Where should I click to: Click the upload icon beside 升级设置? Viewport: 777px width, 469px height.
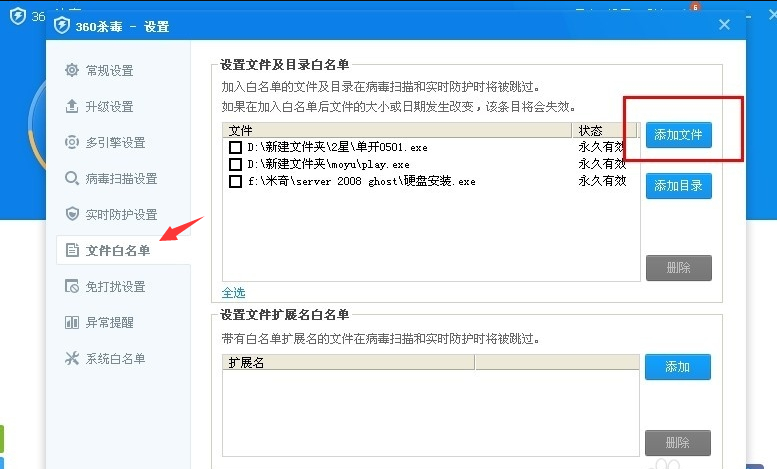point(72,106)
